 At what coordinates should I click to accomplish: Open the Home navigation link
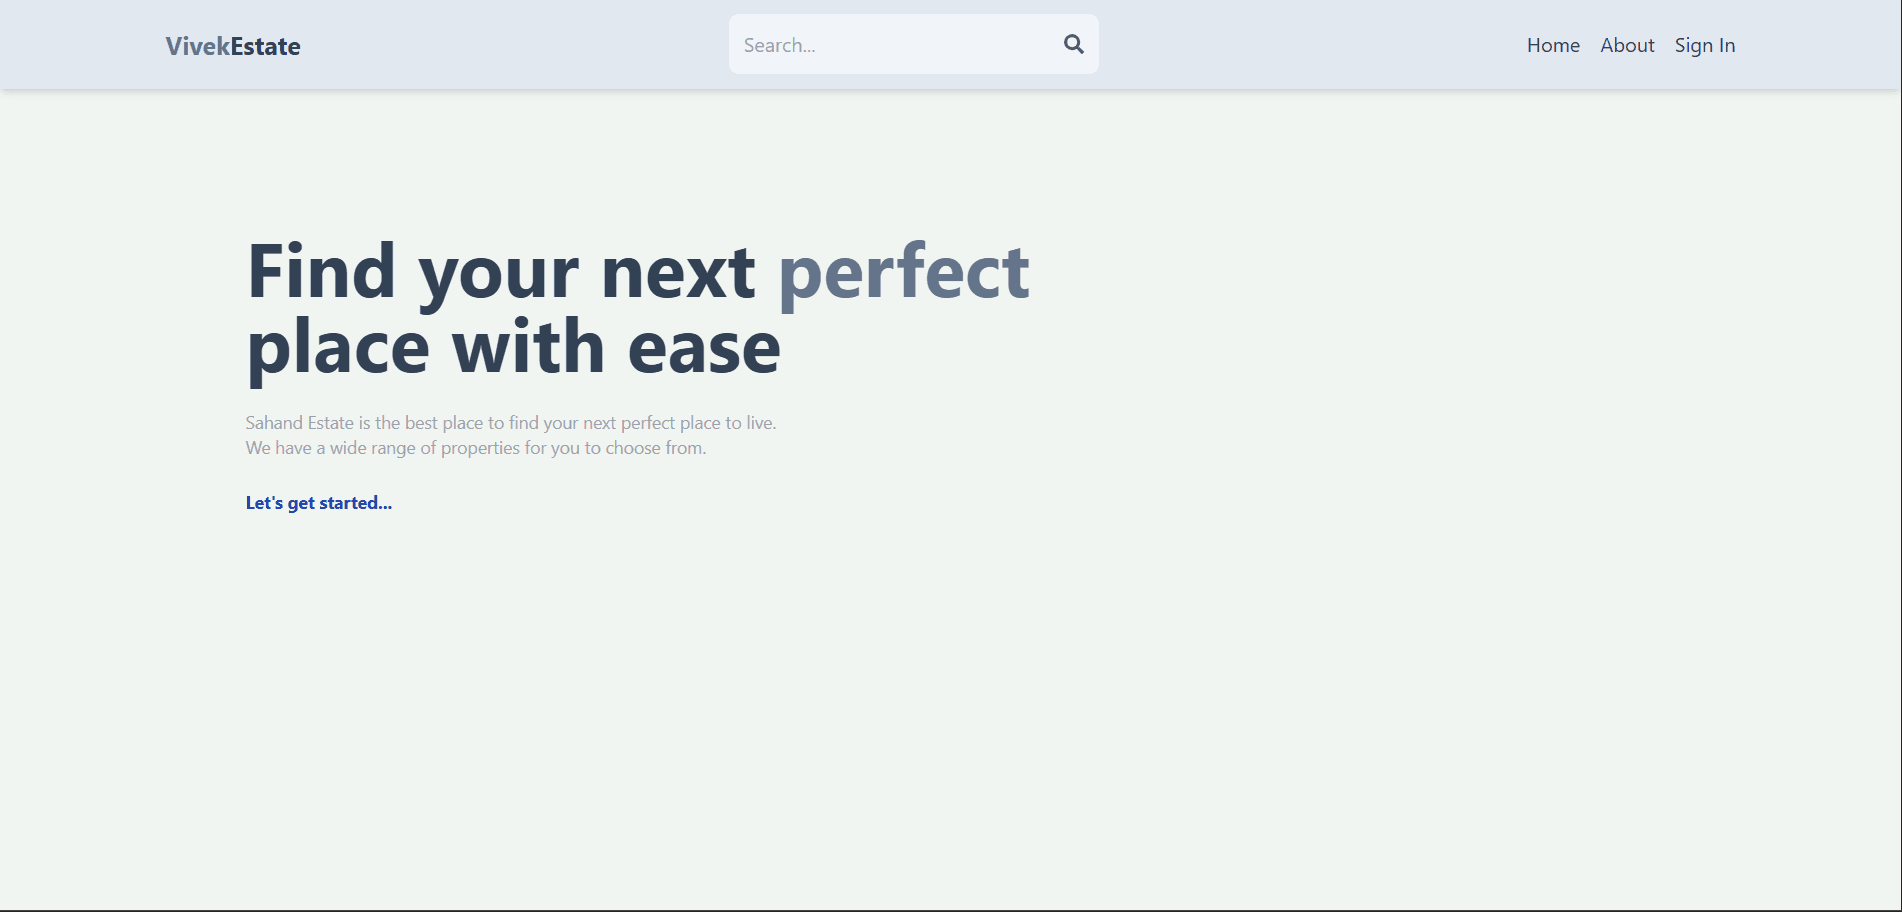click(x=1553, y=45)
